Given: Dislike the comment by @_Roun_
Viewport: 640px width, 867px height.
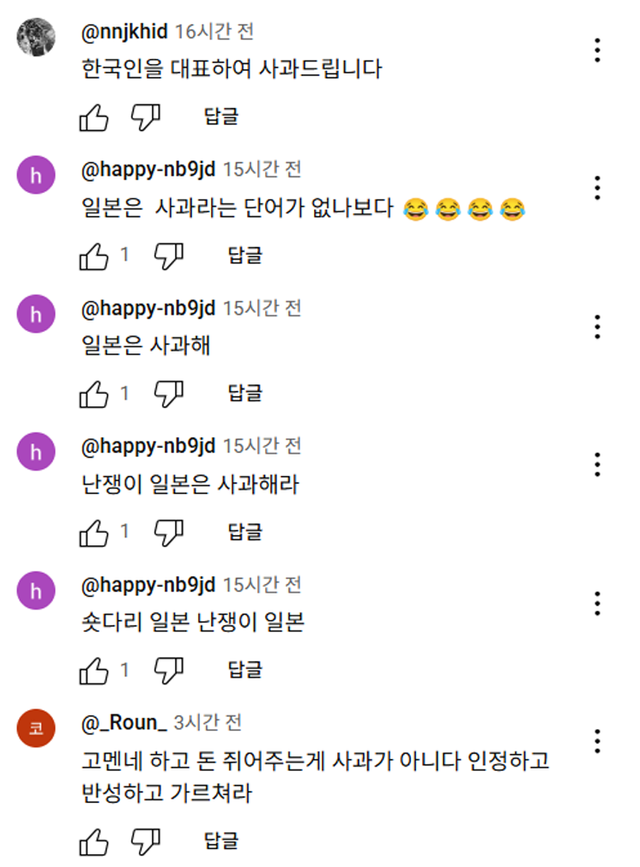Looking at the screenshot, I should click(146, 840).
